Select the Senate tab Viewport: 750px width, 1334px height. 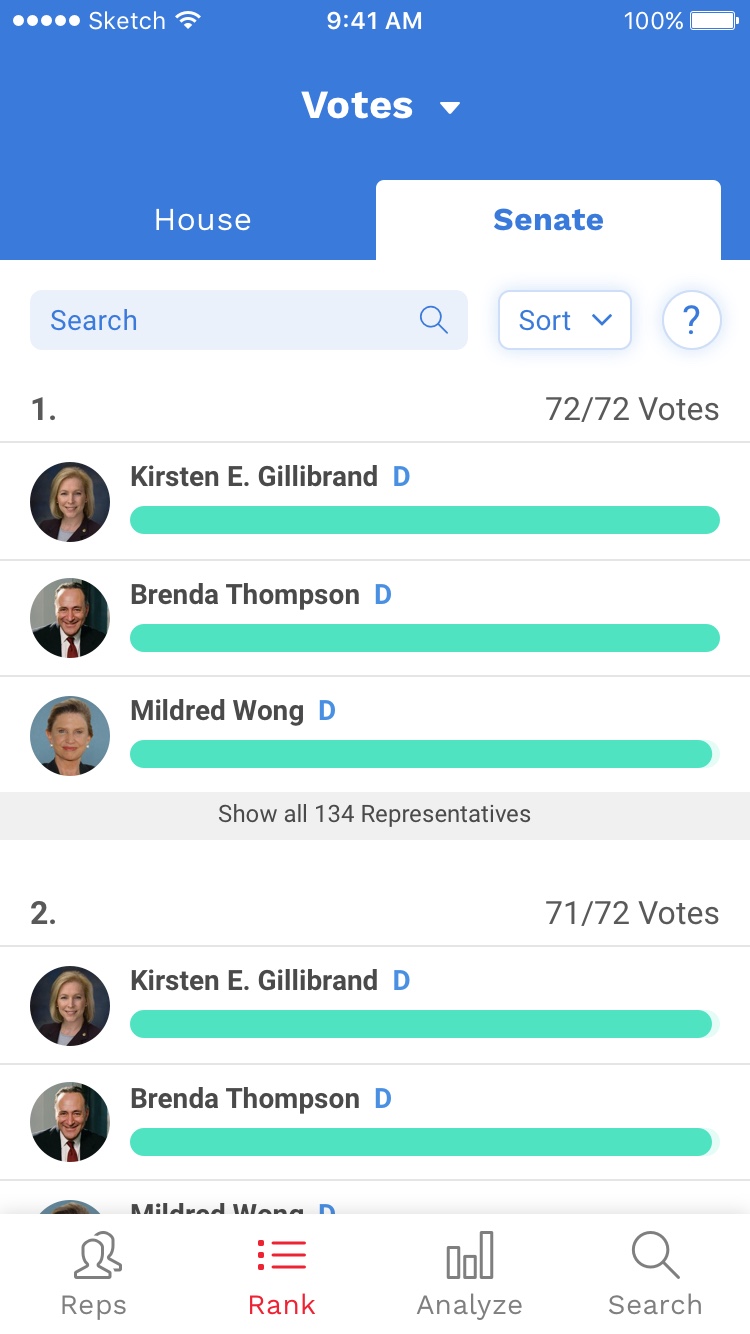pyautogui.click(x=548, y=220)
